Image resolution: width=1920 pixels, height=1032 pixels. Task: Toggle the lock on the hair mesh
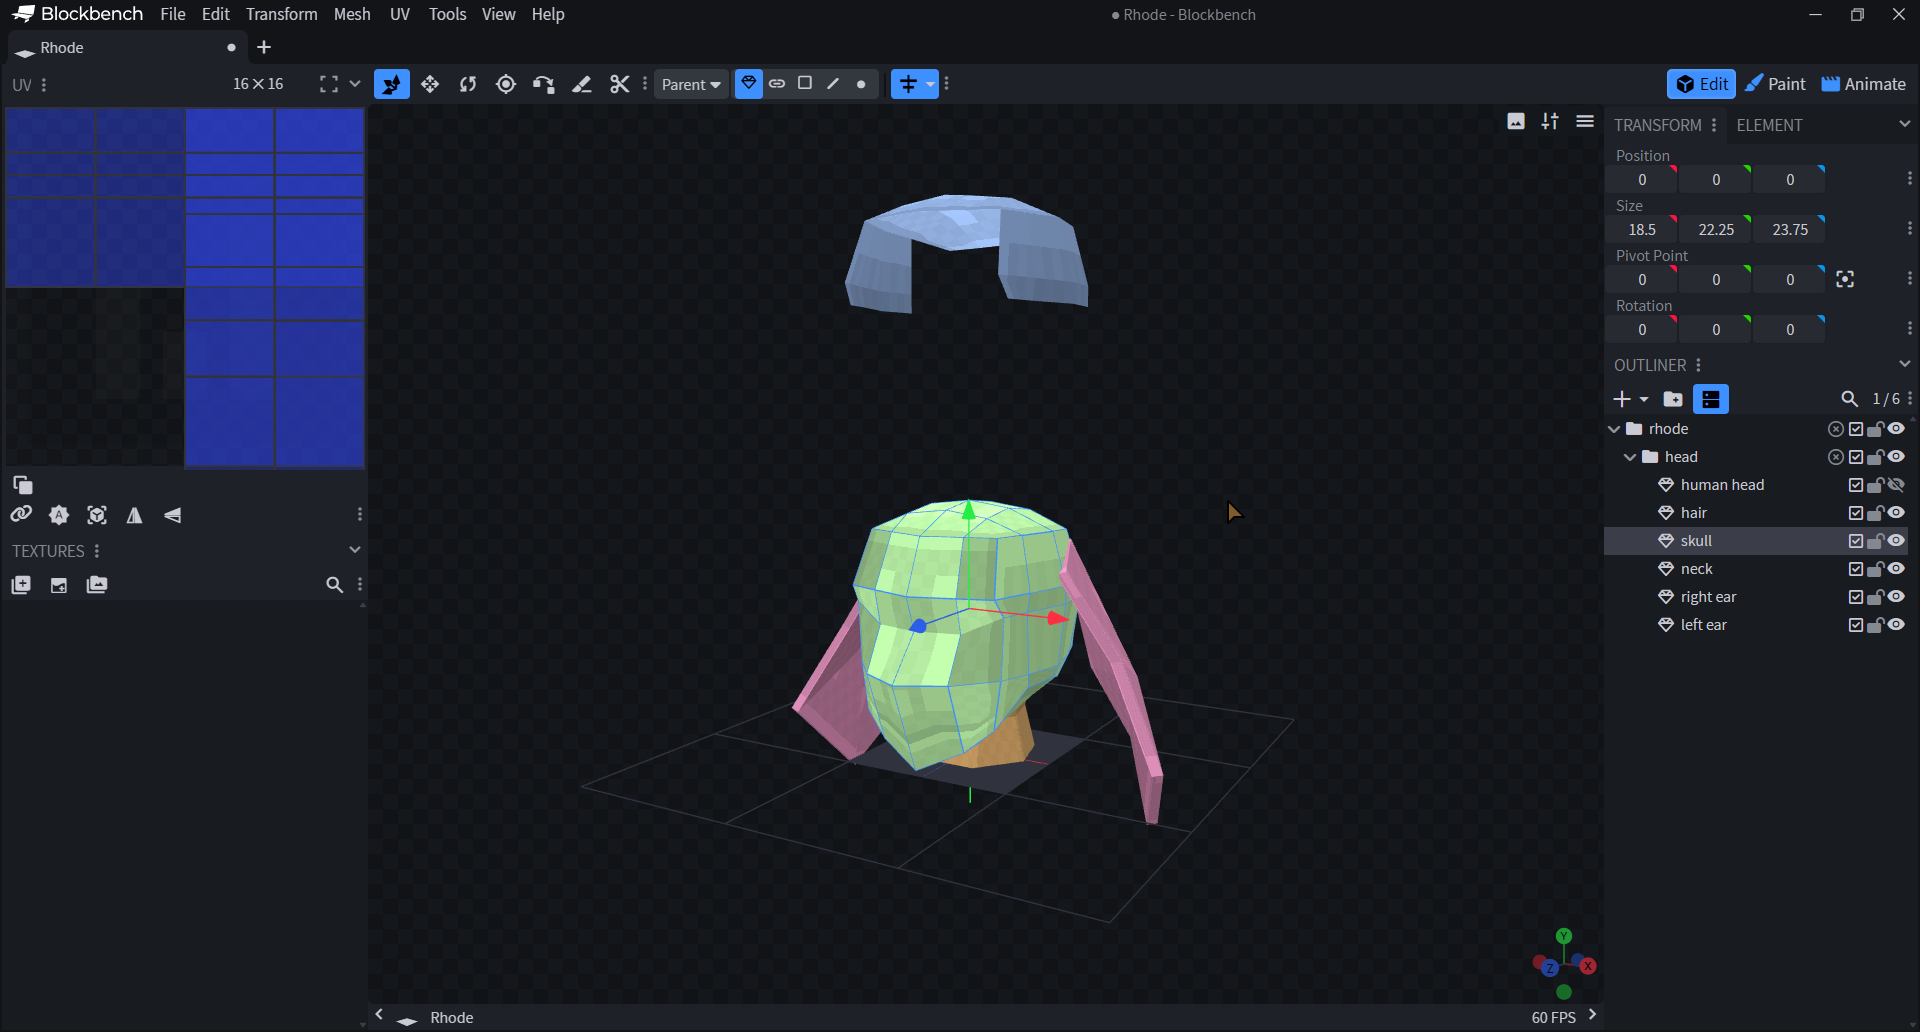[1875, 513]
